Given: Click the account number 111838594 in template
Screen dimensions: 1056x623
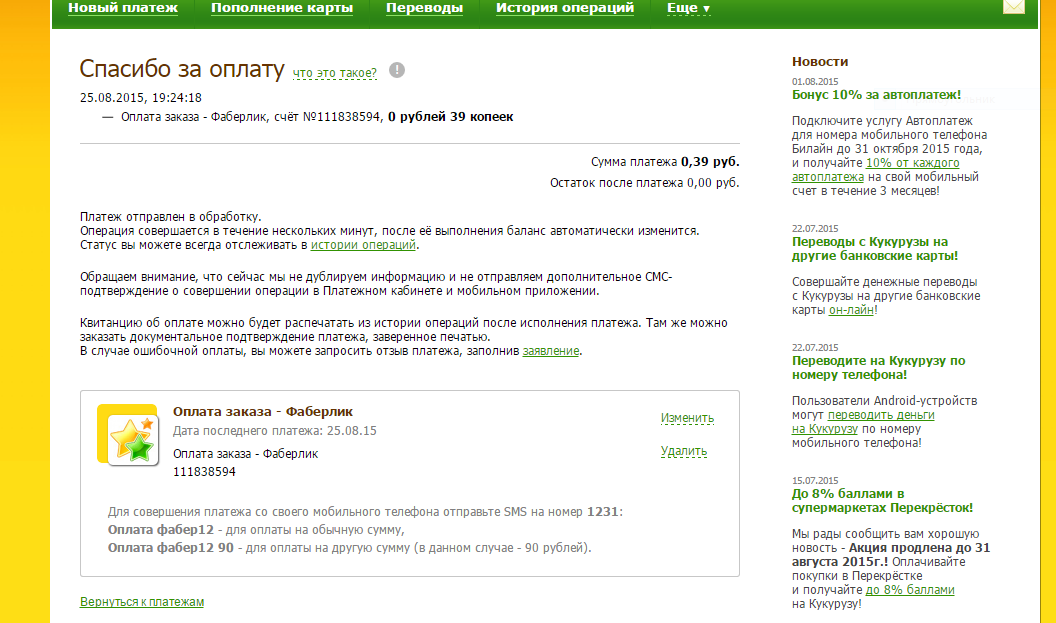Looking at the screenshot, I should coord(204,472).
